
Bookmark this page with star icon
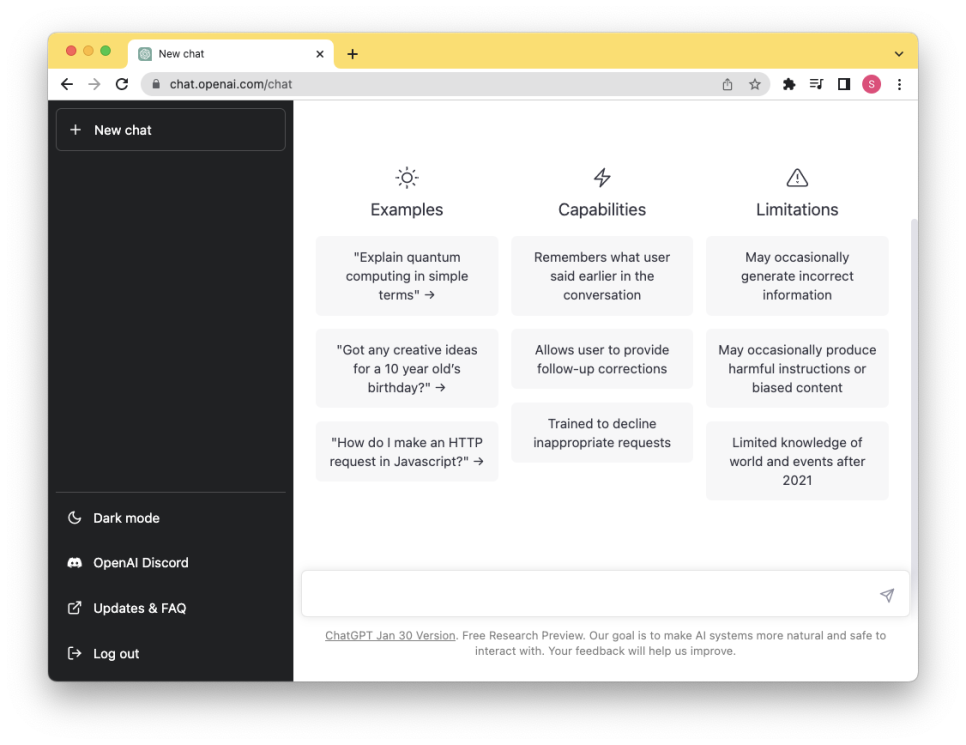click(755, 84)
